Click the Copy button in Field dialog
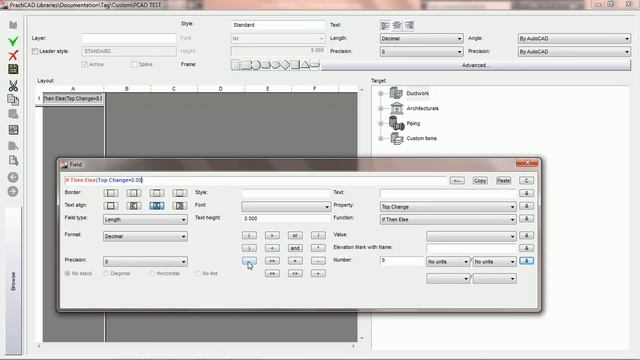640x360 pixels. [480, 180]
